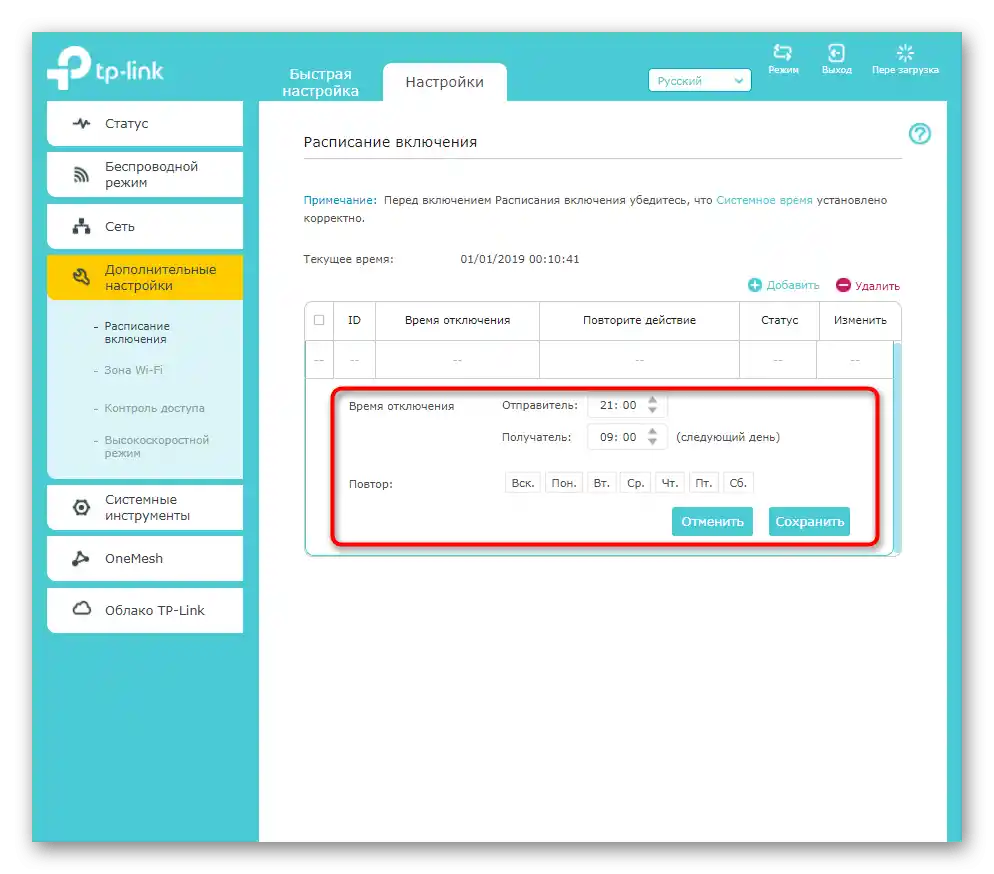This screenshot has width=994, height=874.
Task: Toggle Сб. repeat day
Action: pyautogui.click(x=738, y=483)
